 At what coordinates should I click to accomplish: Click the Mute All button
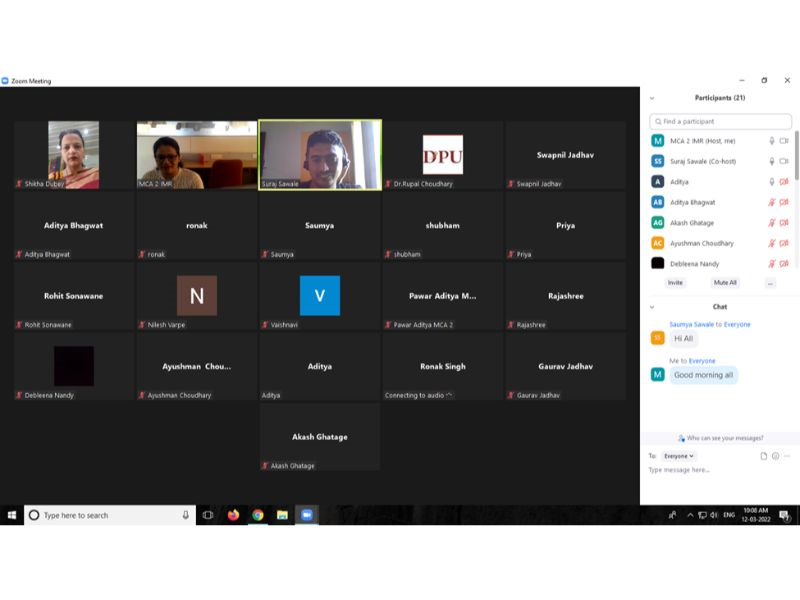(725, 283)
